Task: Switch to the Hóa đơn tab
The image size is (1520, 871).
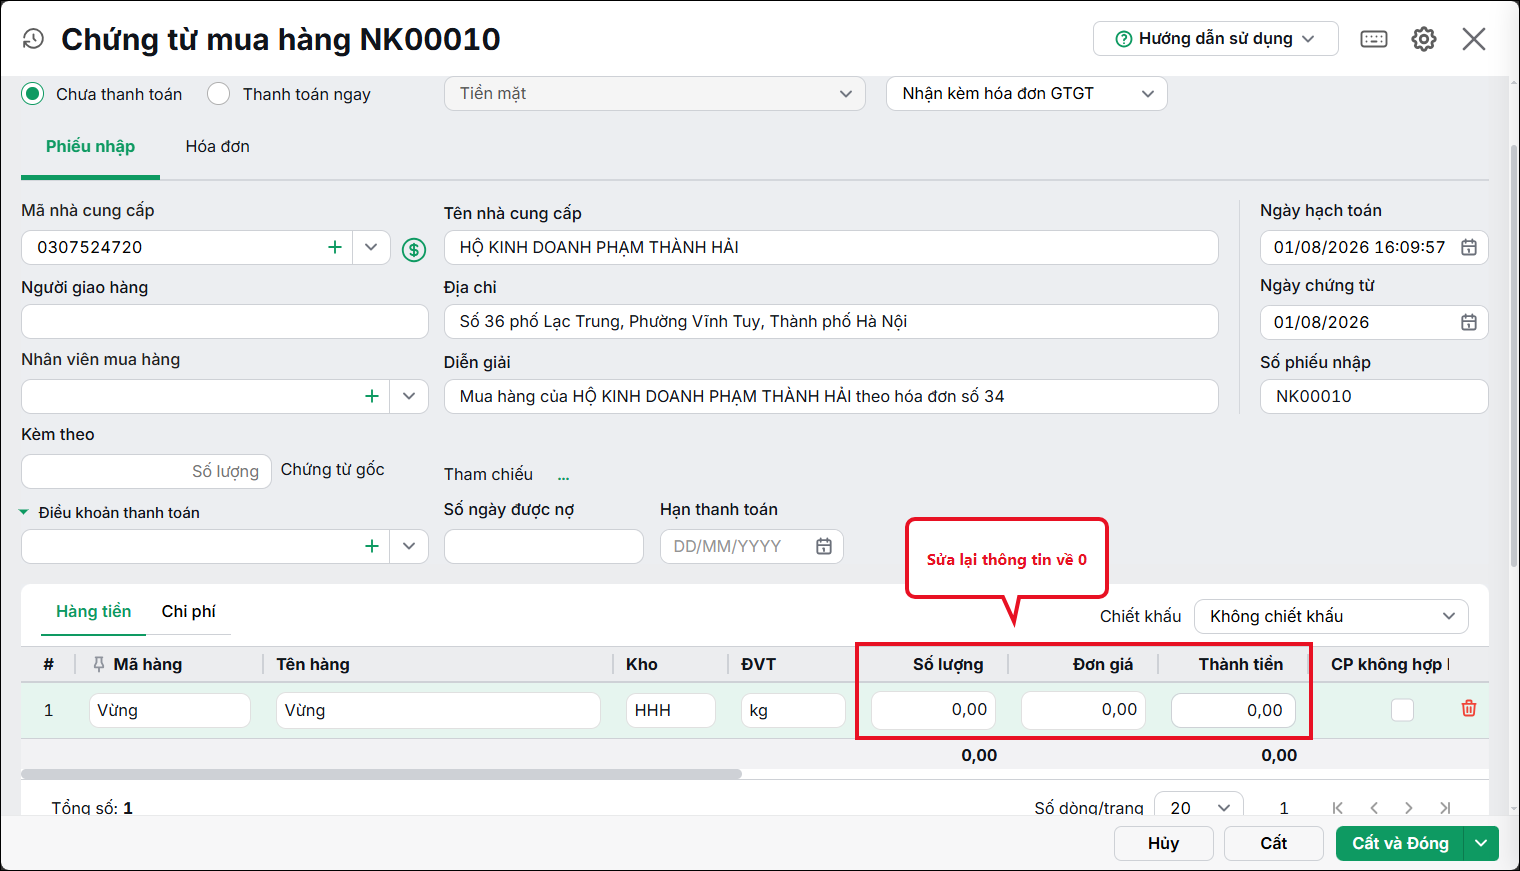Action: (x=218, y=146)
